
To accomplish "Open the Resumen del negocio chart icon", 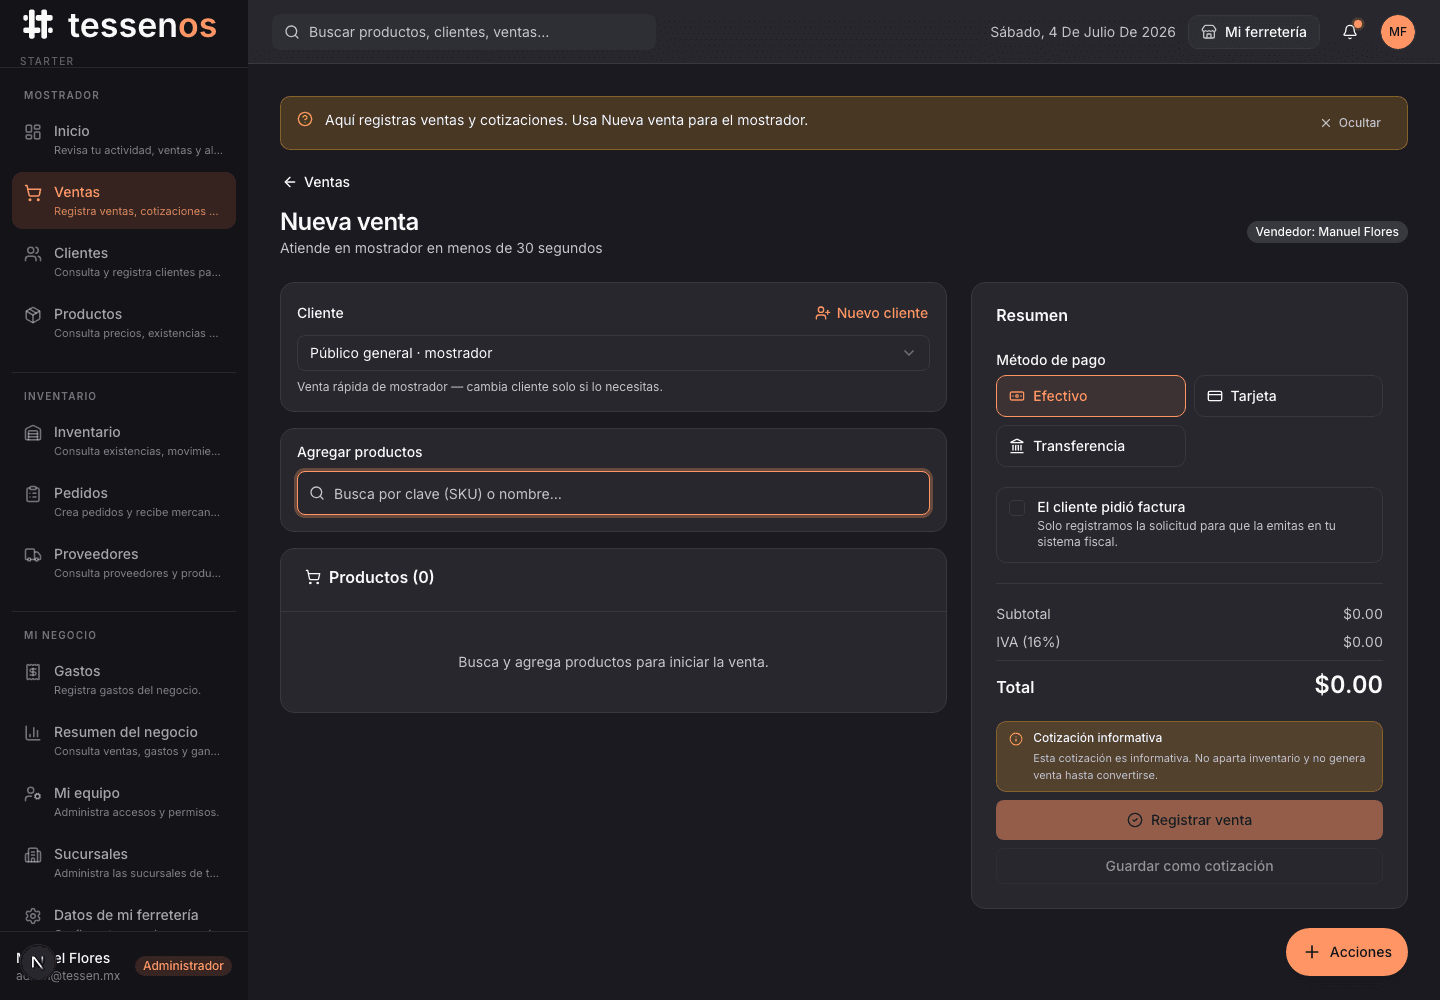I will [x=33, y=733].
